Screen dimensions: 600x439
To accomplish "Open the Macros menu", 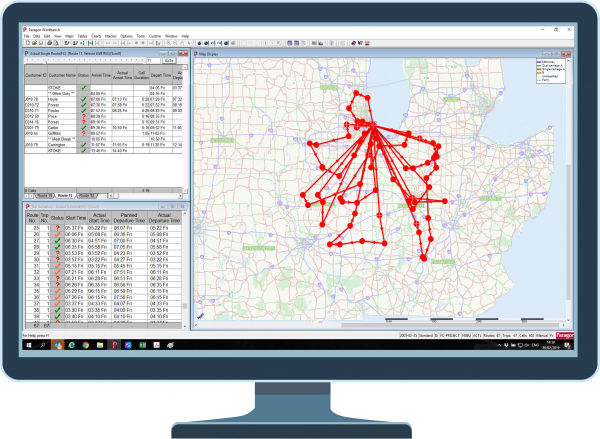I will 111,36.
